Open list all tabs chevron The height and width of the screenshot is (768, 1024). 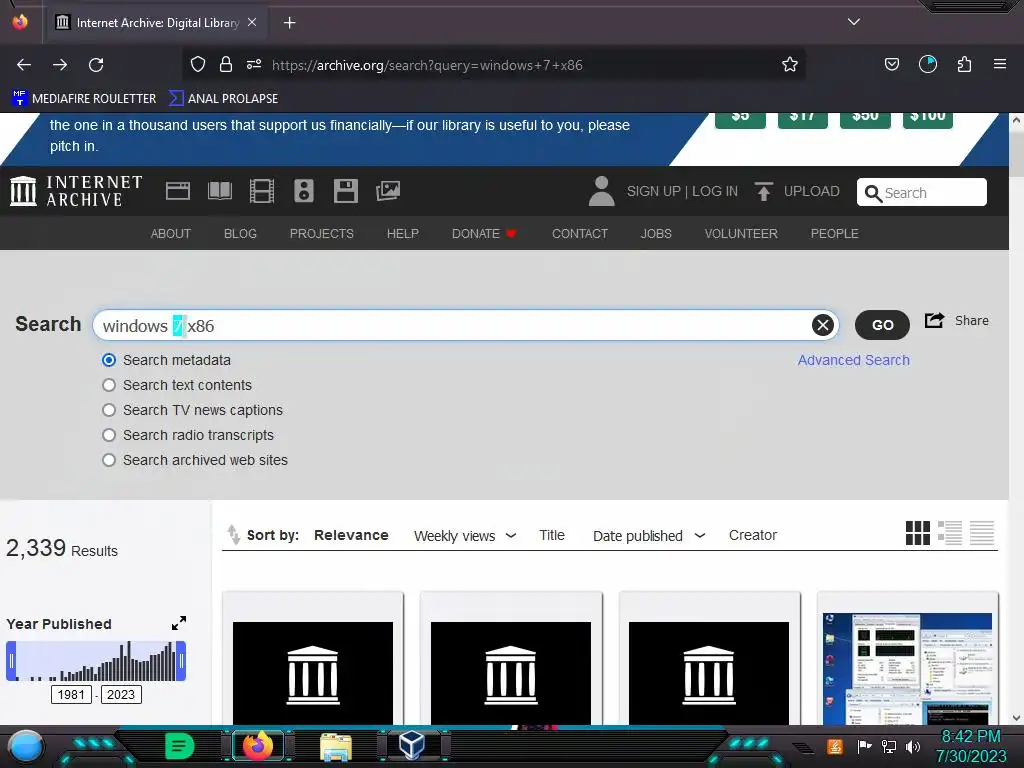click(x=854, y=22)
